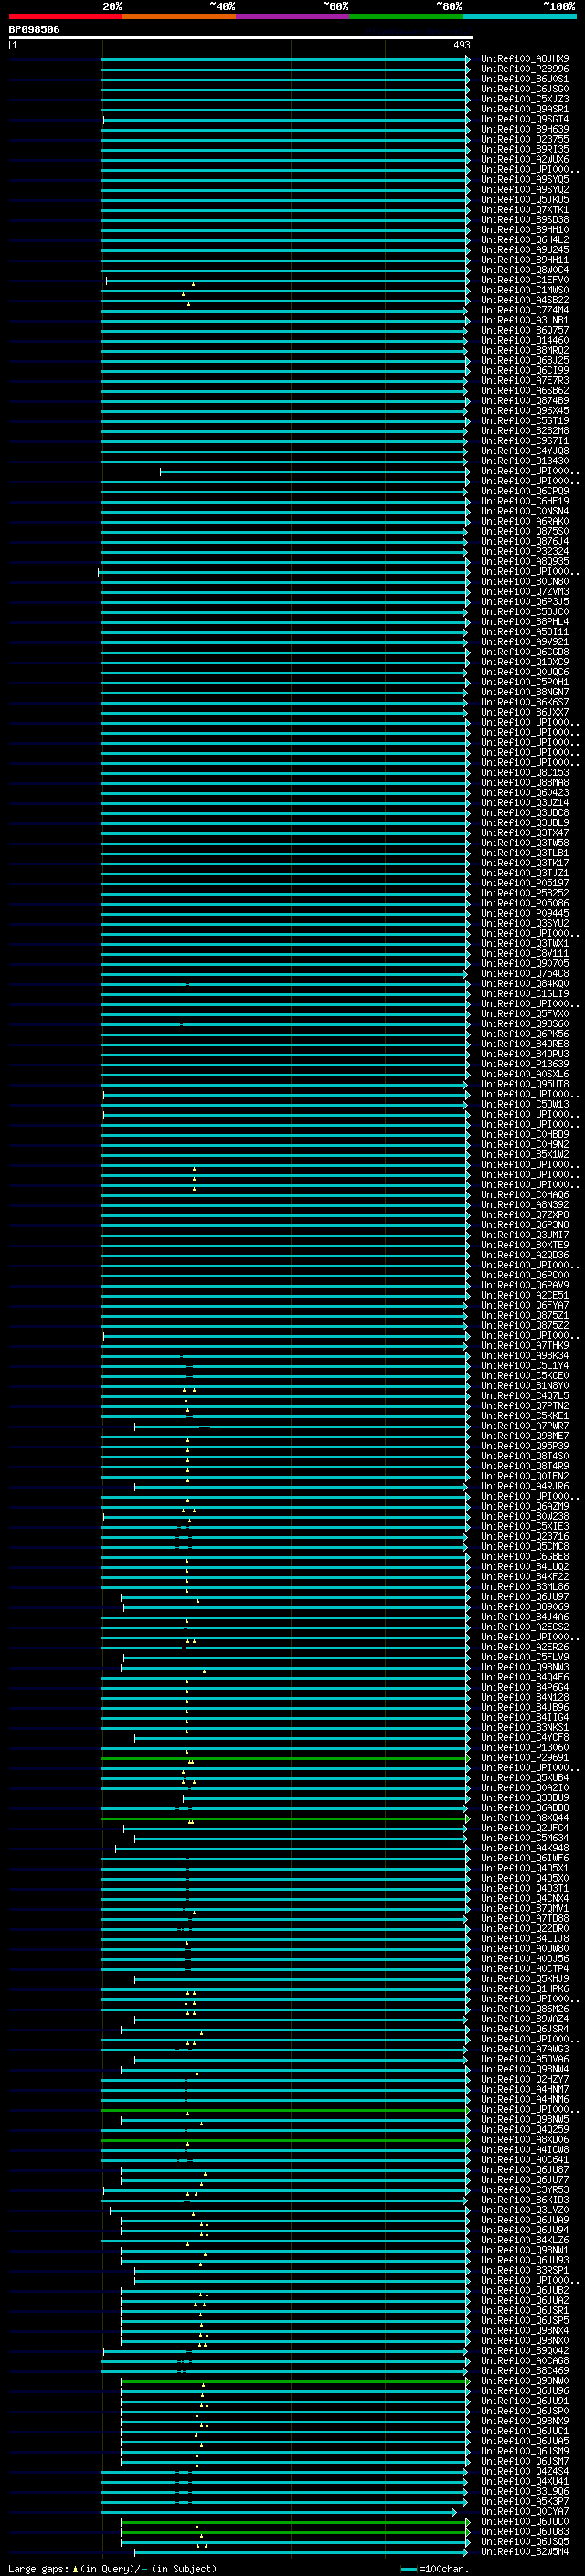Image resolution: width=585 pixels, height=2576 pixels.
Task: Click the cyan ~100% identity legend segment
Action: pyautogui.click(x=519, y=16)
